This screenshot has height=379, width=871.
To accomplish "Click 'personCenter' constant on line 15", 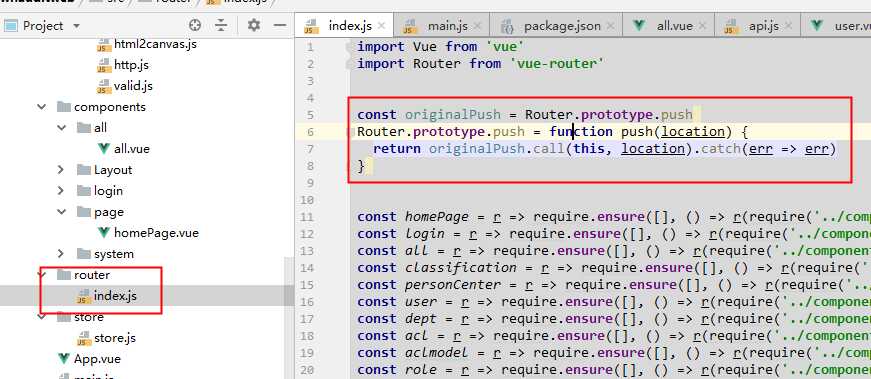I will tap(453, 285).
